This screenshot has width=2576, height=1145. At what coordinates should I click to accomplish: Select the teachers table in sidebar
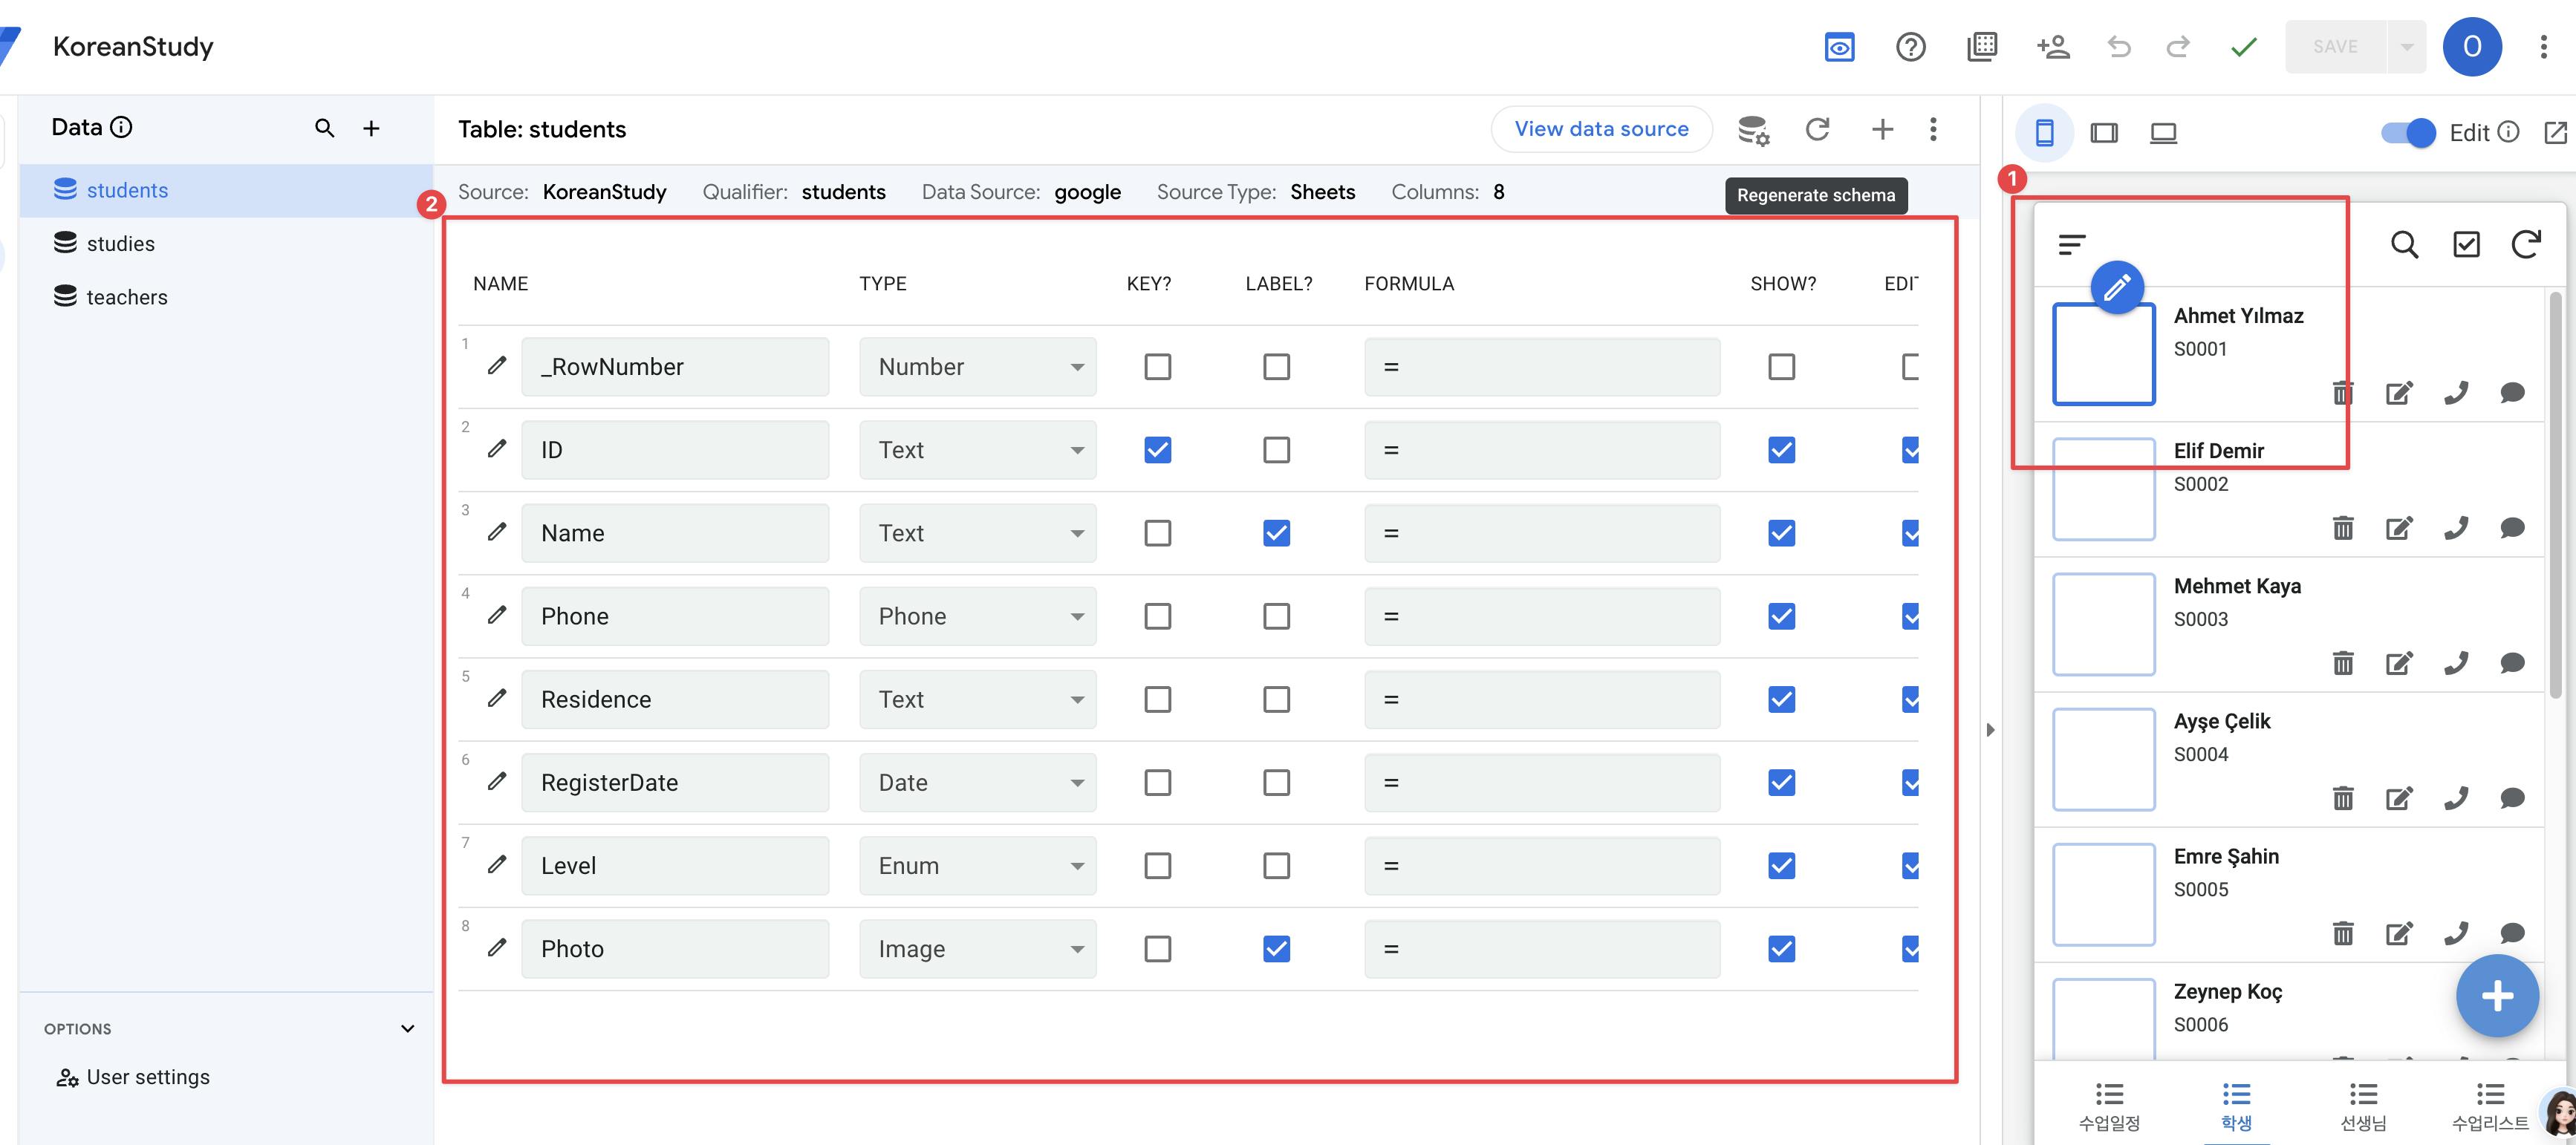pos(127,297)
